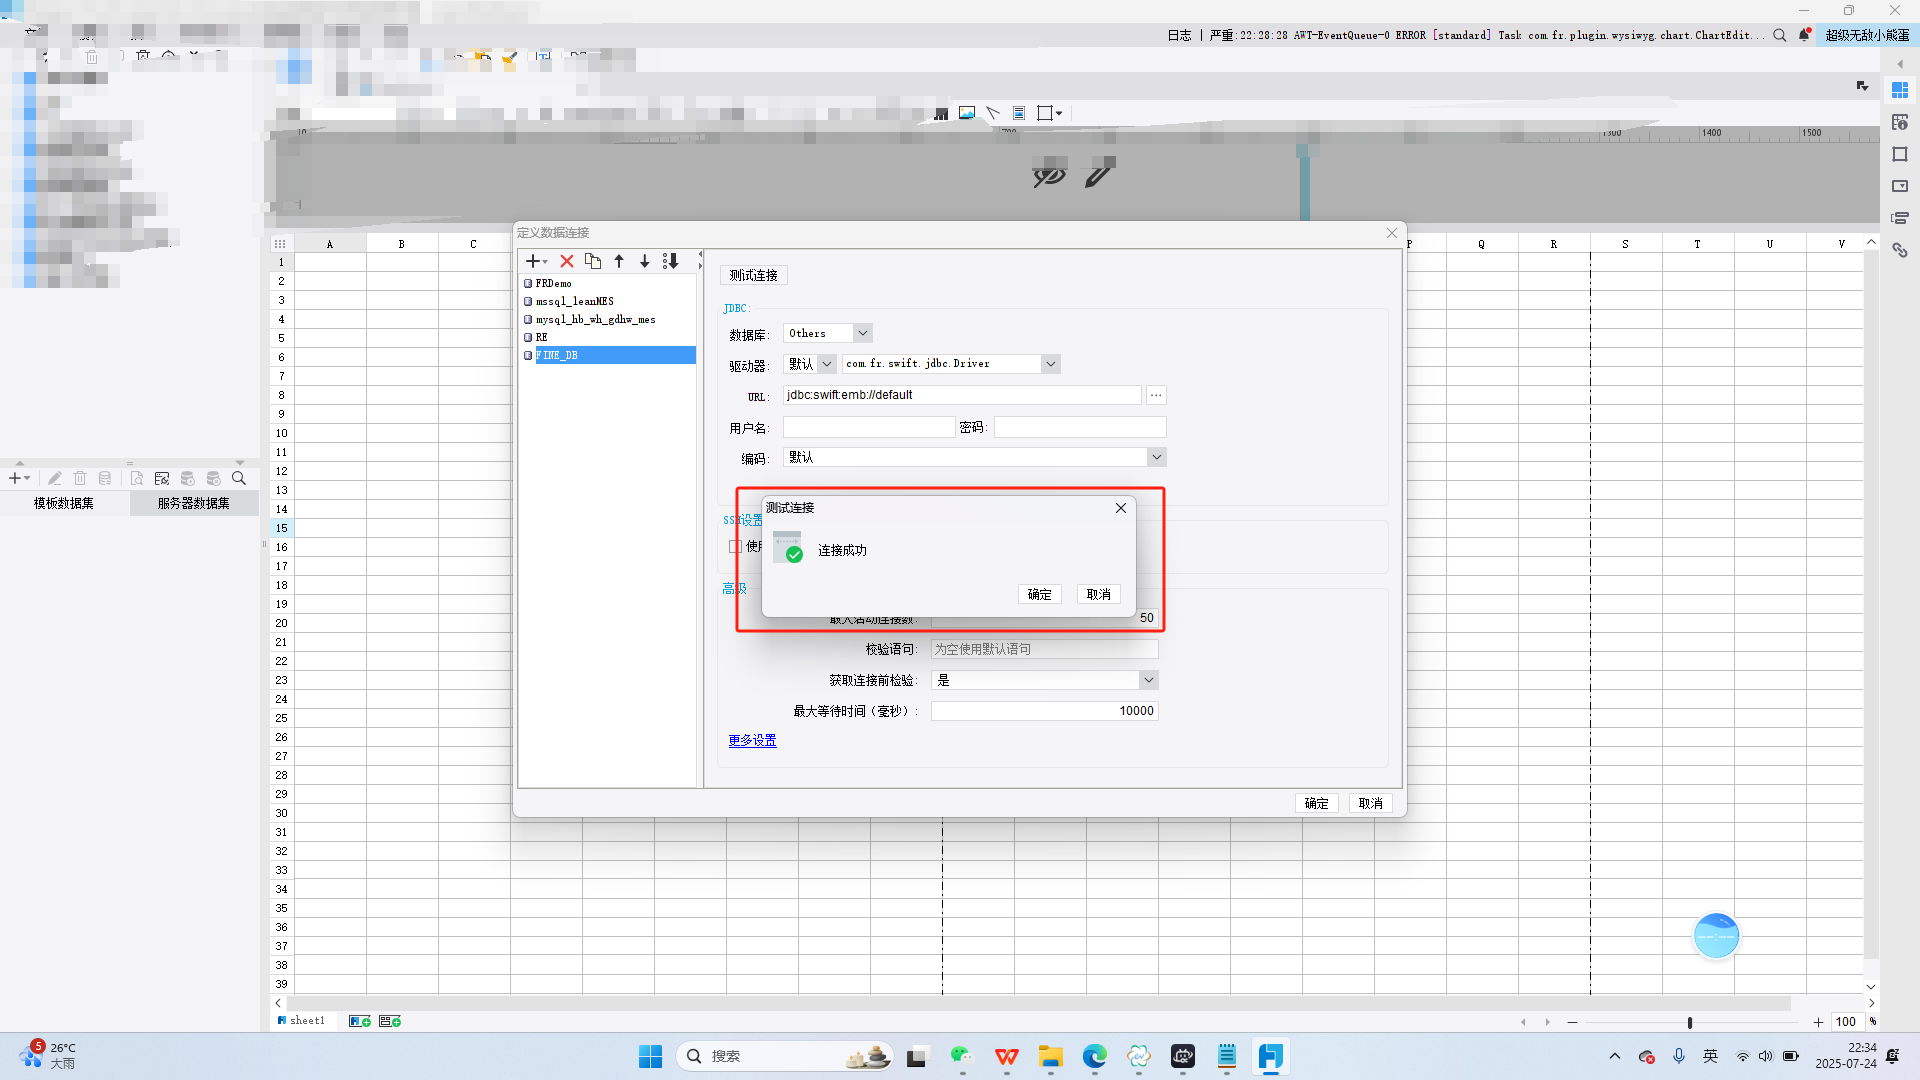Sort the data connection list
The width and height of the screenshot is (1920, 1080).
point(671,261)
